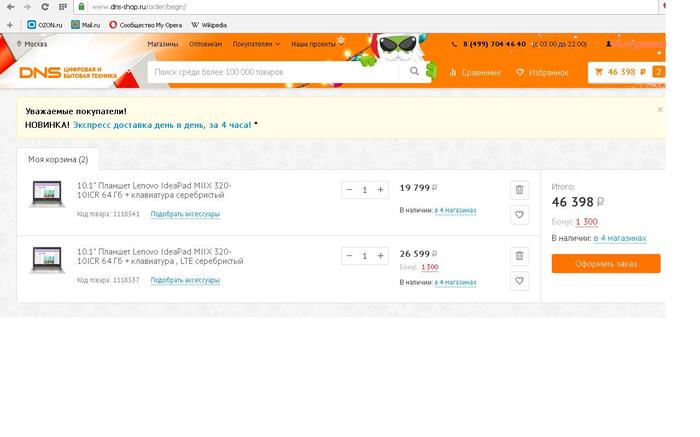700x437 pixels.
Task: Open Сравнение comparison page
Action: tap(475, 72)
